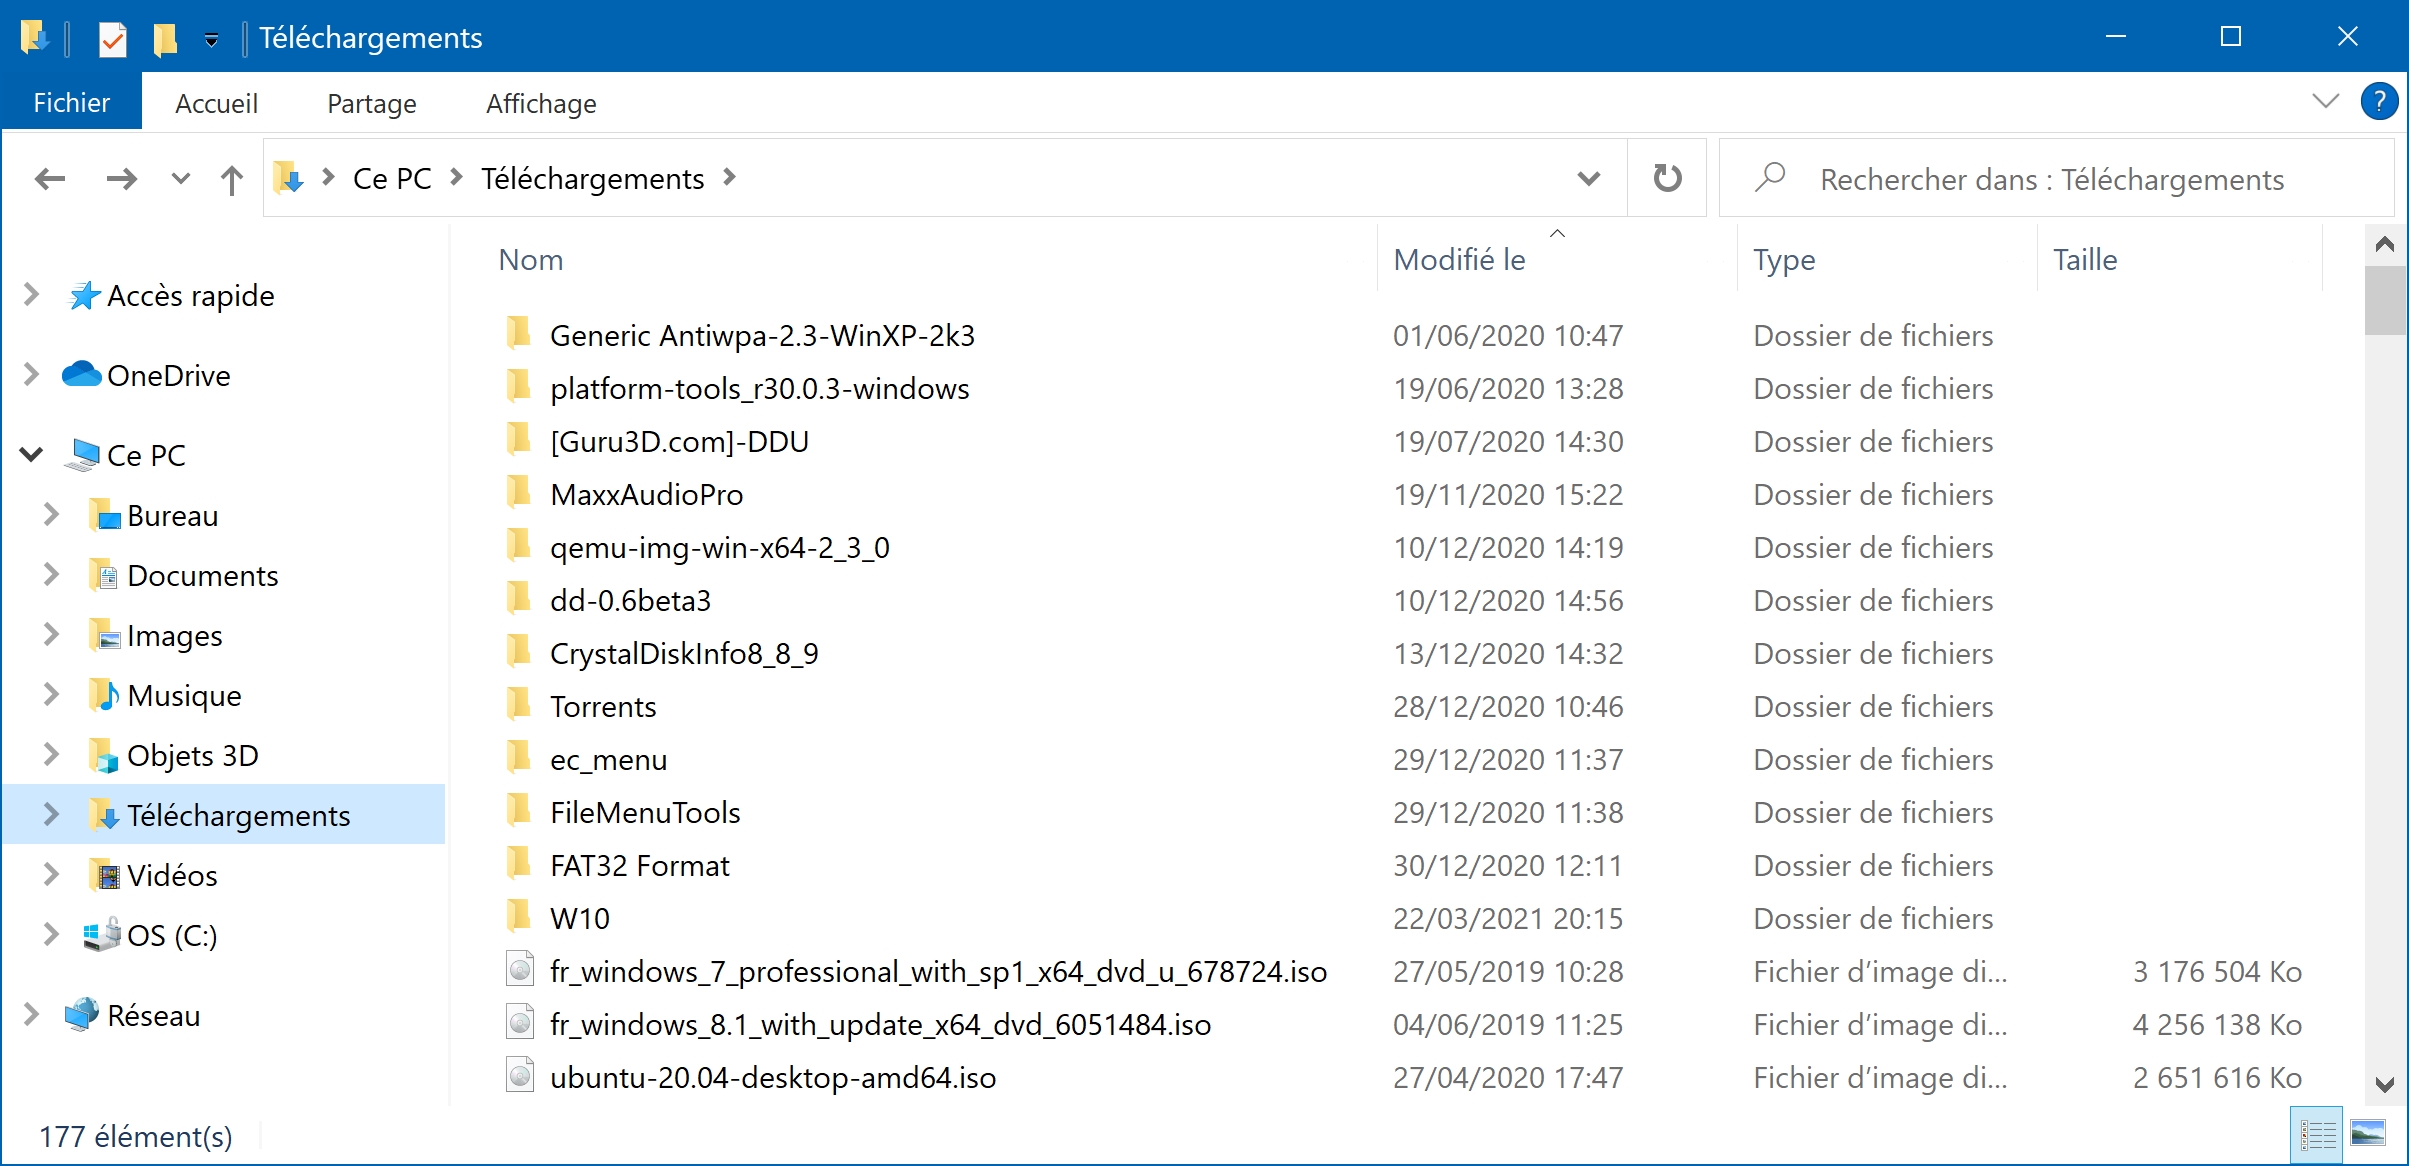The width and height of the screenshot is (2409, 1166).
Task: Expand the Images tree node
Action: (51, 635)
